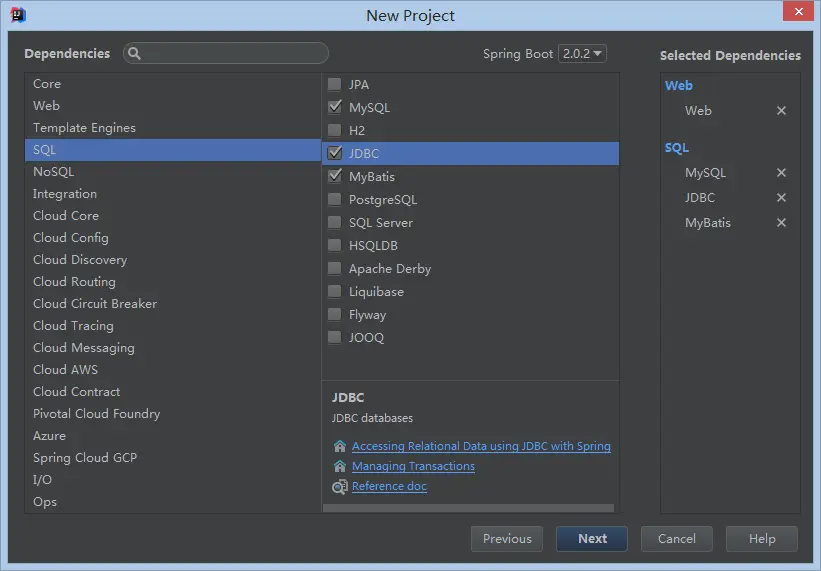Click the Previous button
821x571 pixels.
point(507,539)
